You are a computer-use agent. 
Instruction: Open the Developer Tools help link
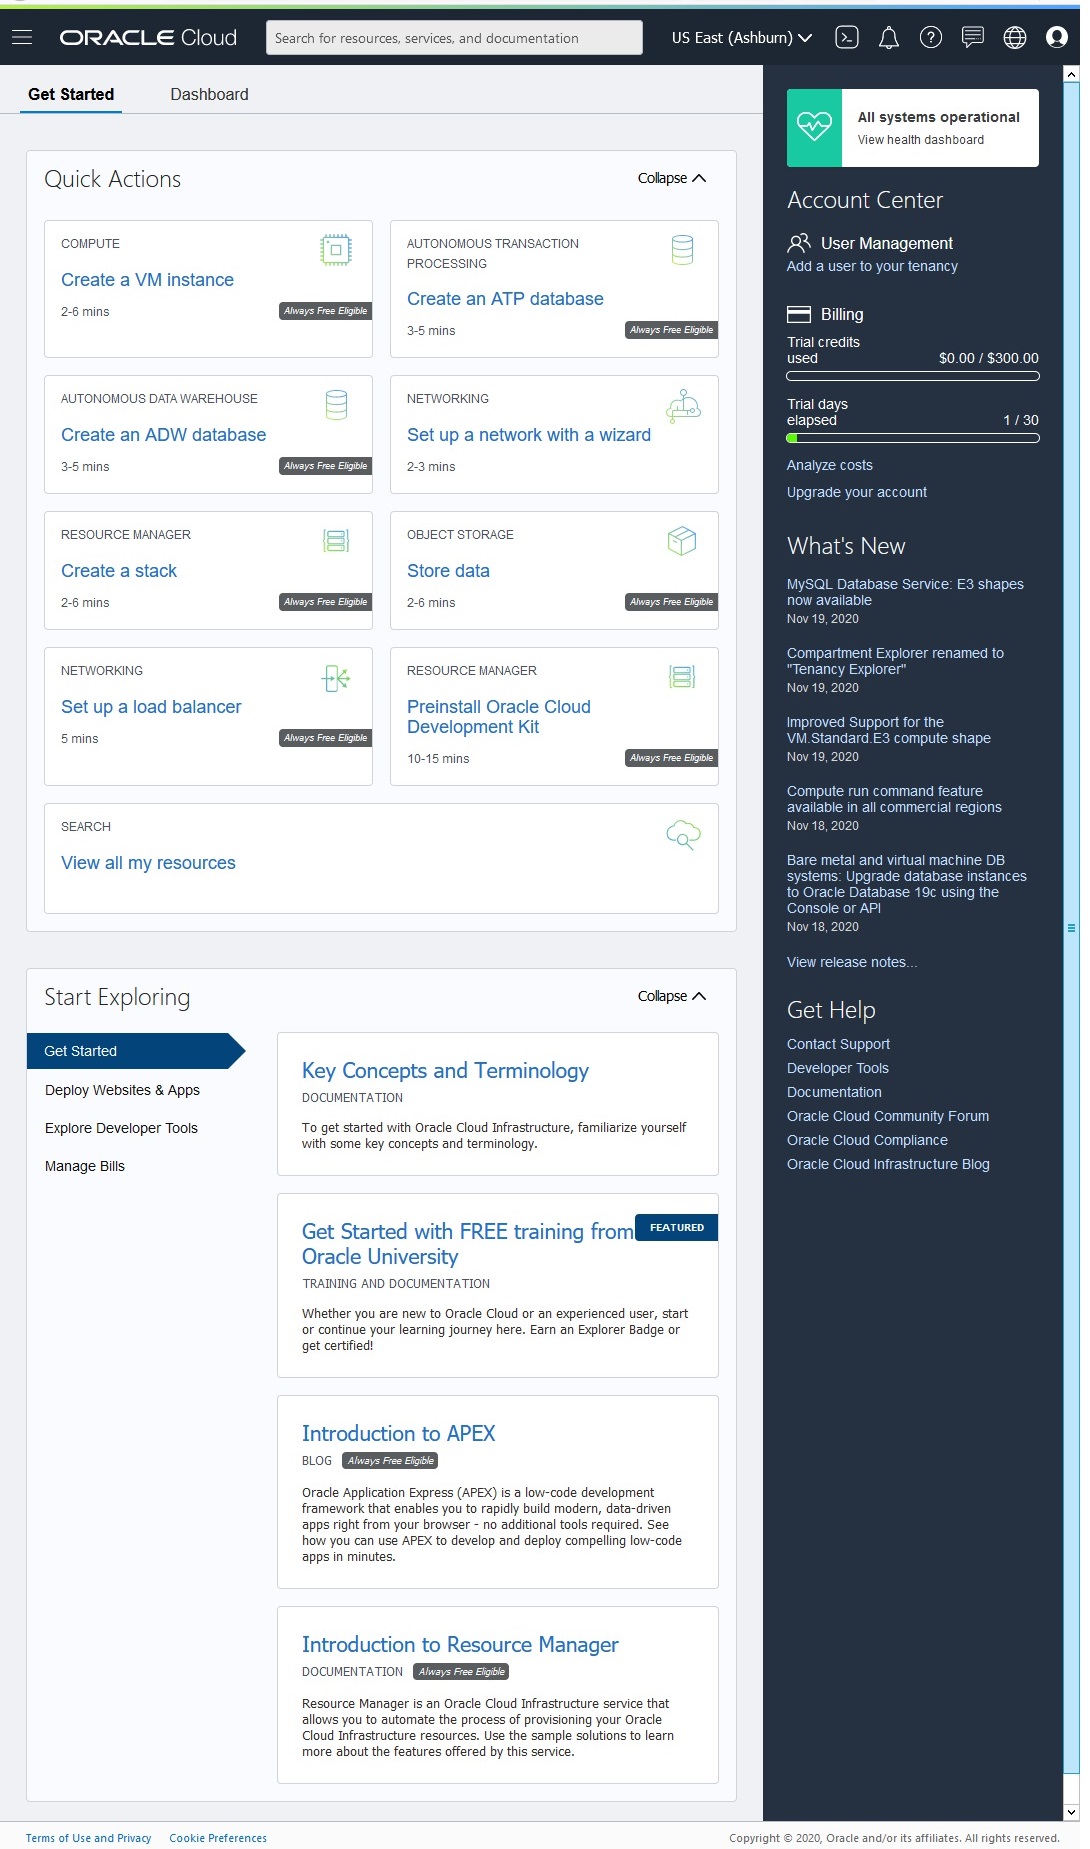tap(838, 1068)
